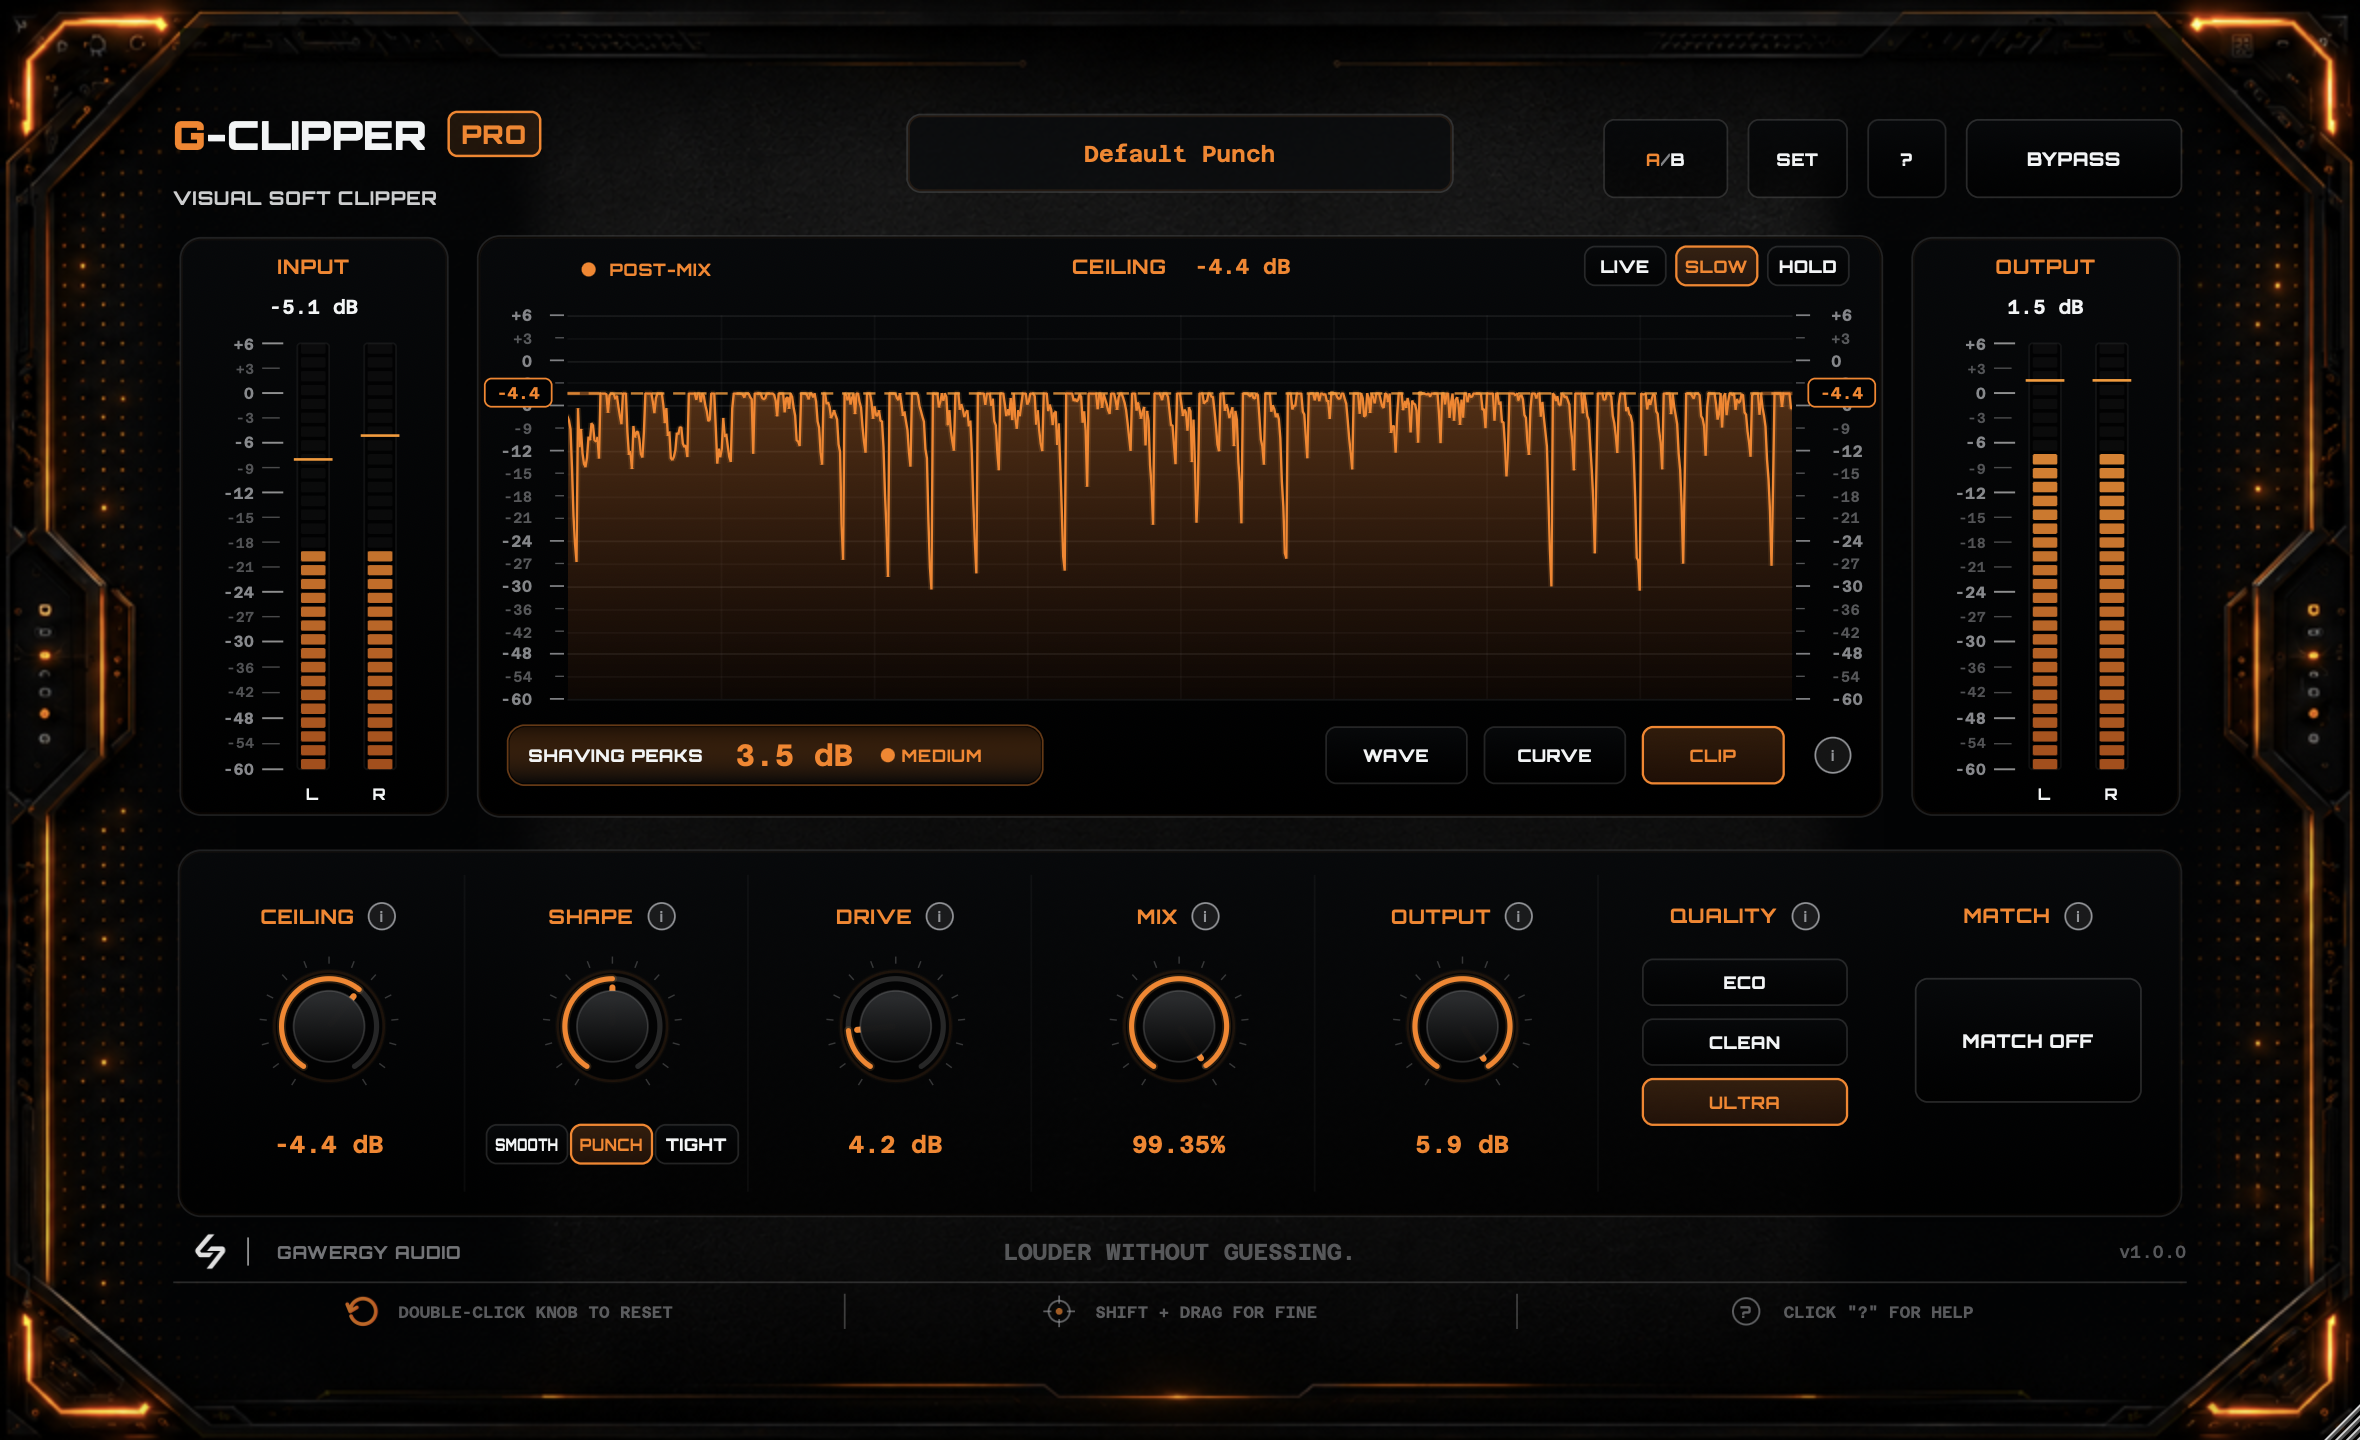Click the mix value 99.35%
This screenshot has width=2360, height=1440.
(1179, 1145)
